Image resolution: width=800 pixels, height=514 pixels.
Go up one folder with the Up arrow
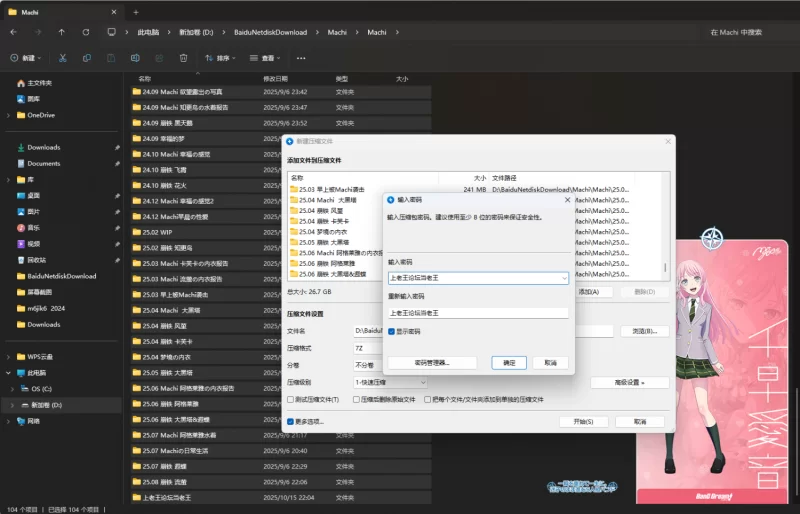[62, 32]
